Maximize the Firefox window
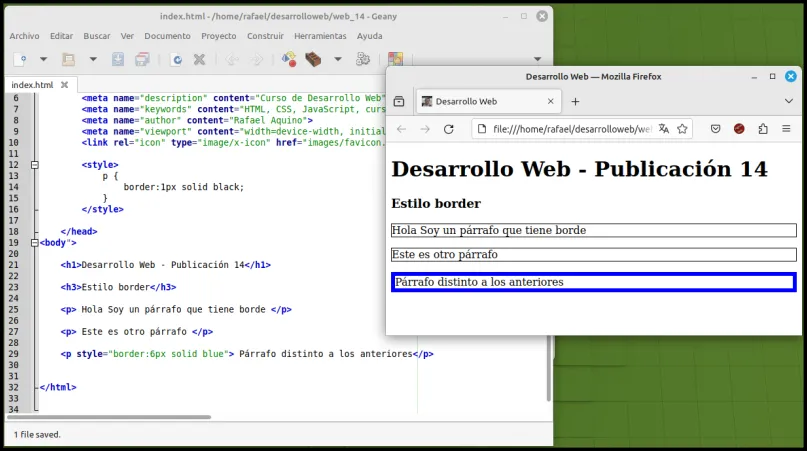Screen dimensions: 807x451 tap(773, 77)
